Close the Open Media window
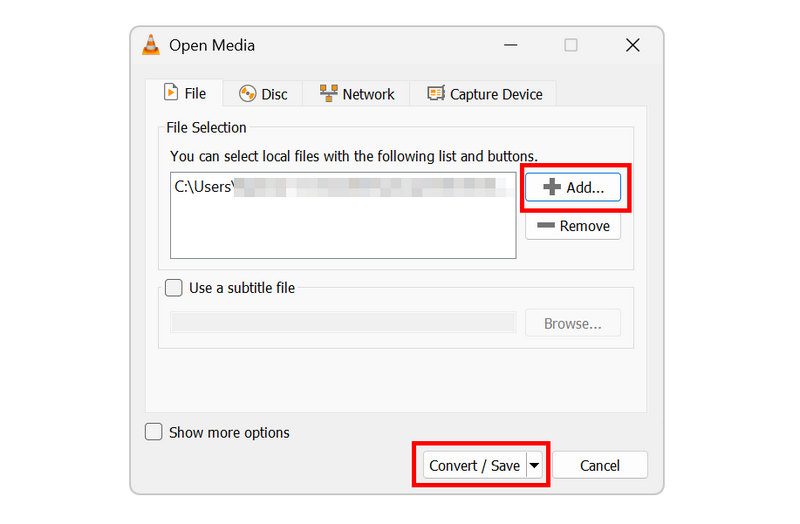Viewport: 800px width, 524px height. (633, 45)
